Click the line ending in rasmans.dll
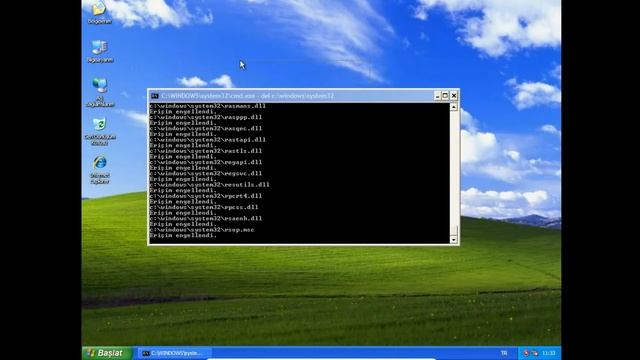The height and width of the screenshot is (360, 640). 207,106
